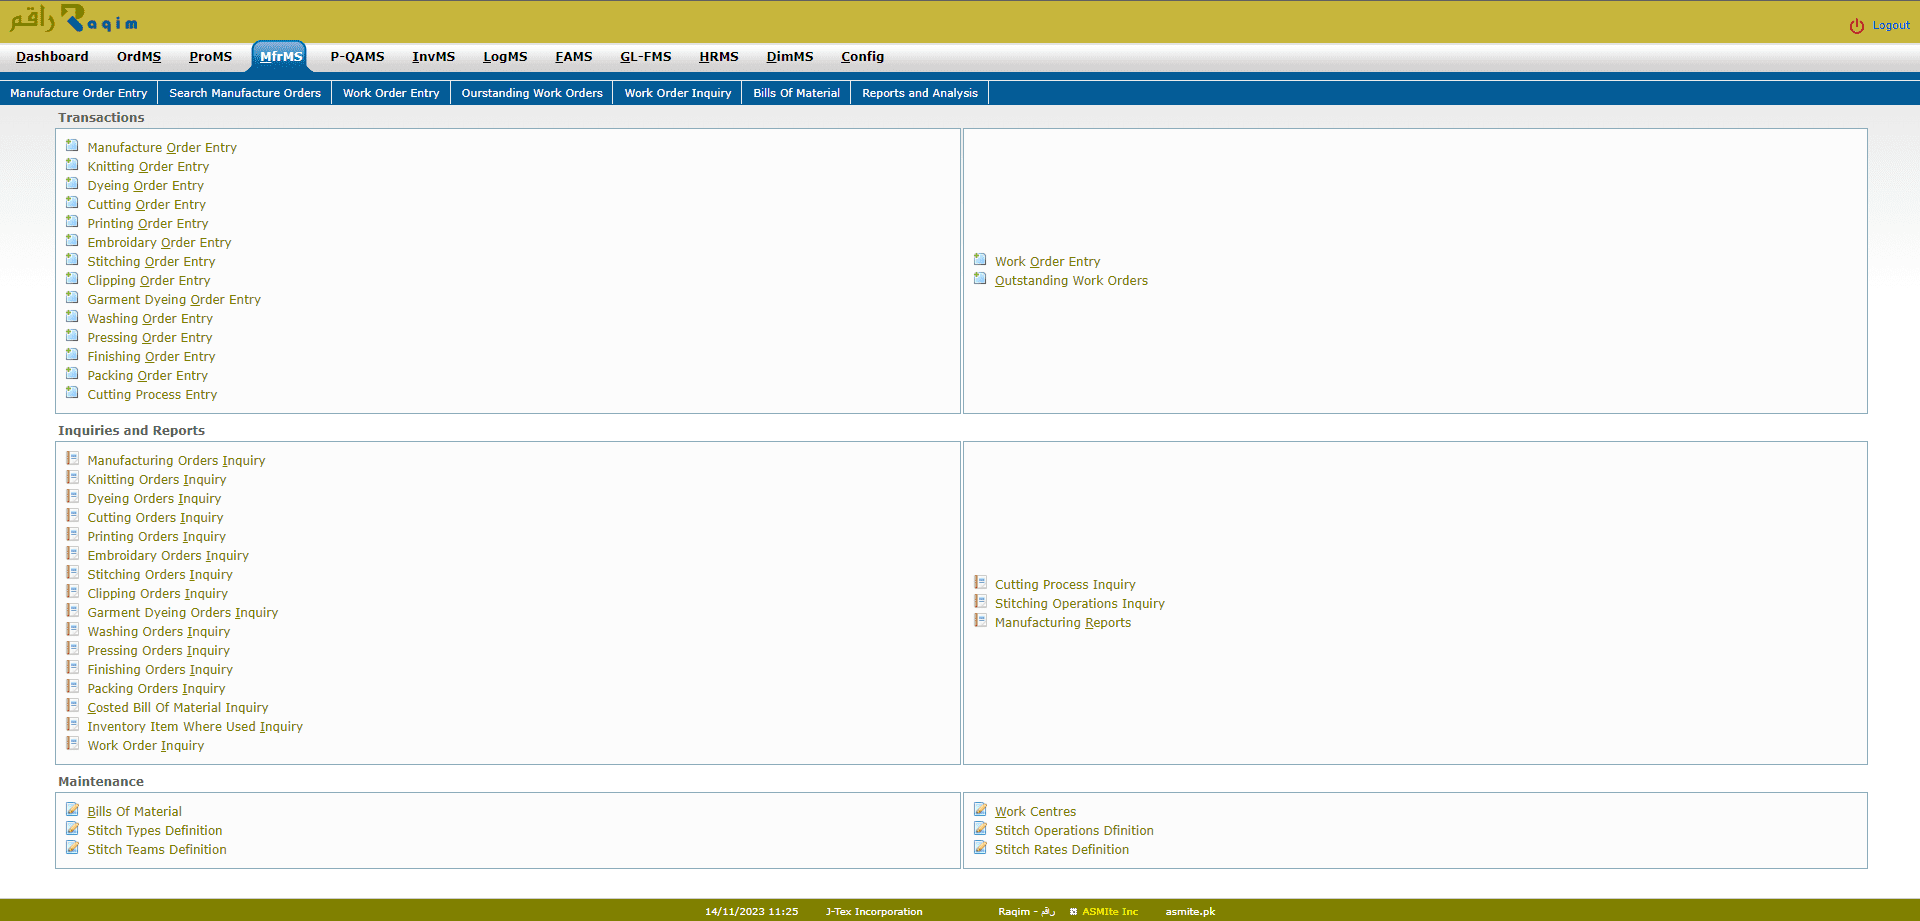Click the icon beside Work Centres
Image resolution: width=1920 pixels, height=921 pixels.
coord(980,810)
